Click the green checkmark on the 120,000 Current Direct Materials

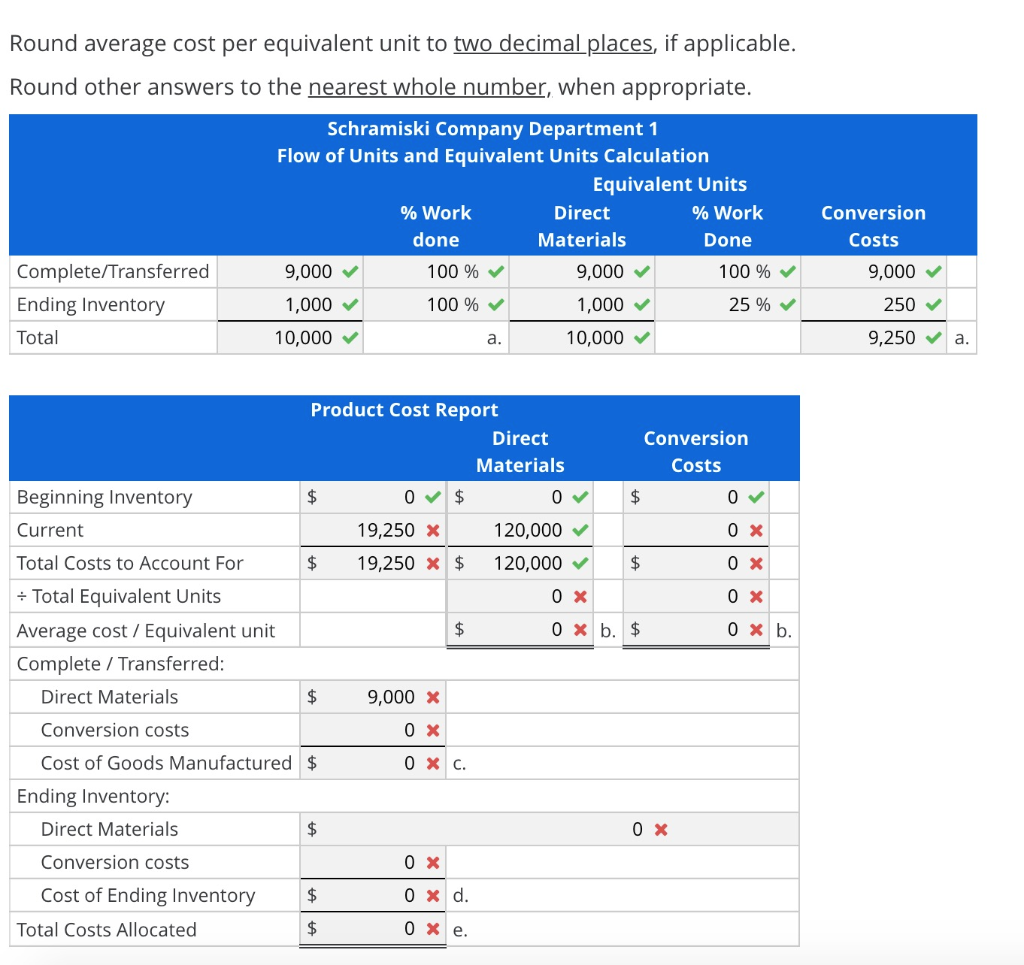click(x=579, y=530)
